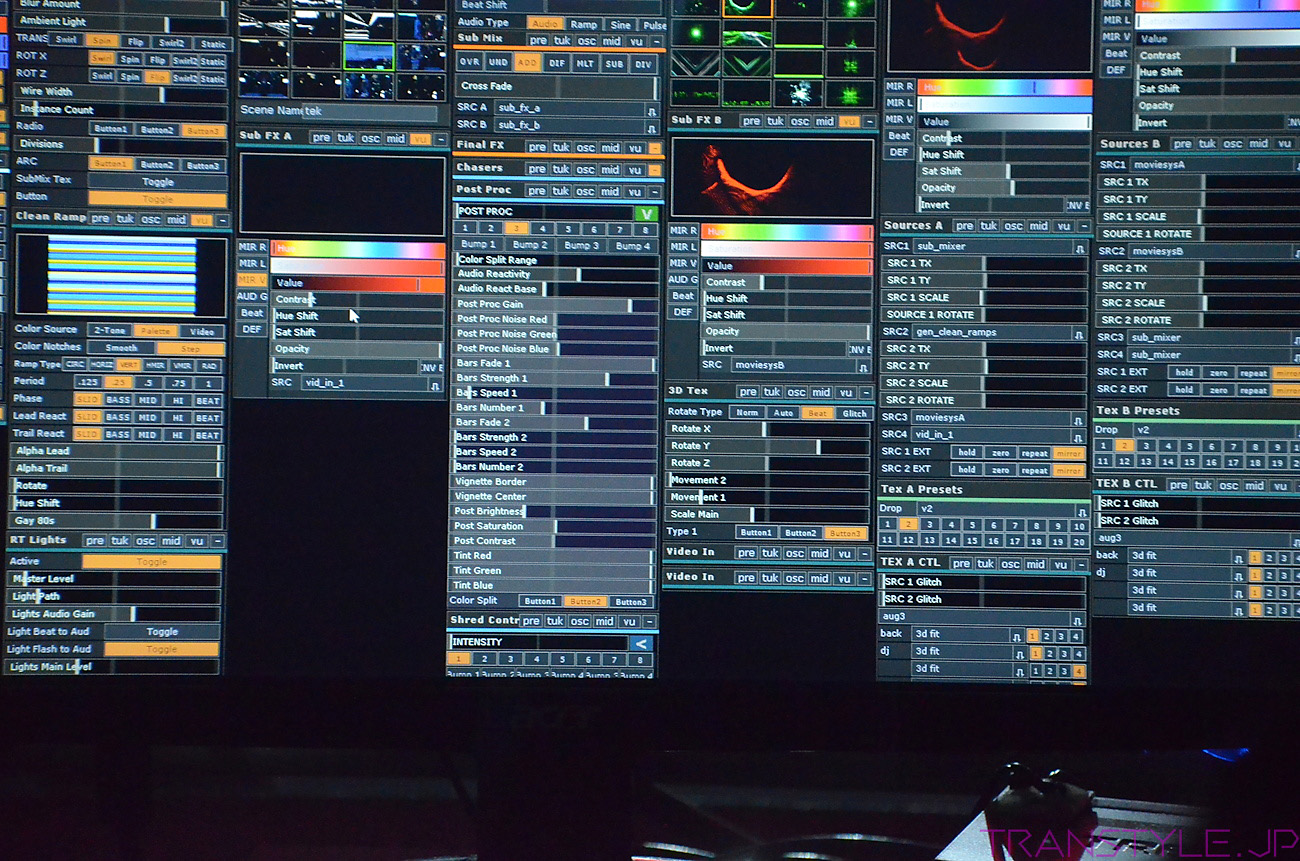Click the pulse icon next to SRC2 gen_clean_ramps
This screenshot has height=861, width=1300.
click(1079, 332)
